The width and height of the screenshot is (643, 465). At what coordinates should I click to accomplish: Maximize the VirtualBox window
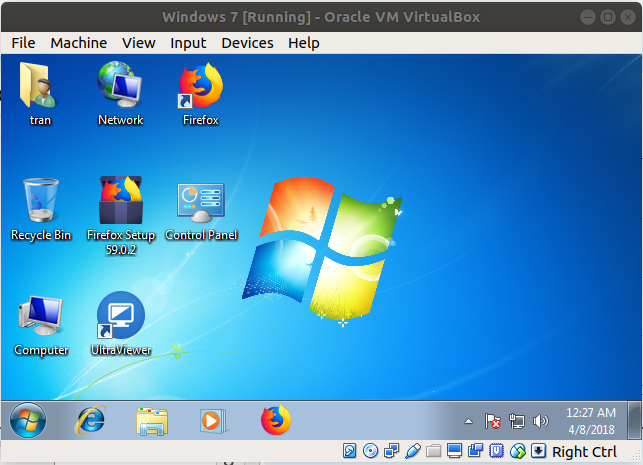pos(608,17)
